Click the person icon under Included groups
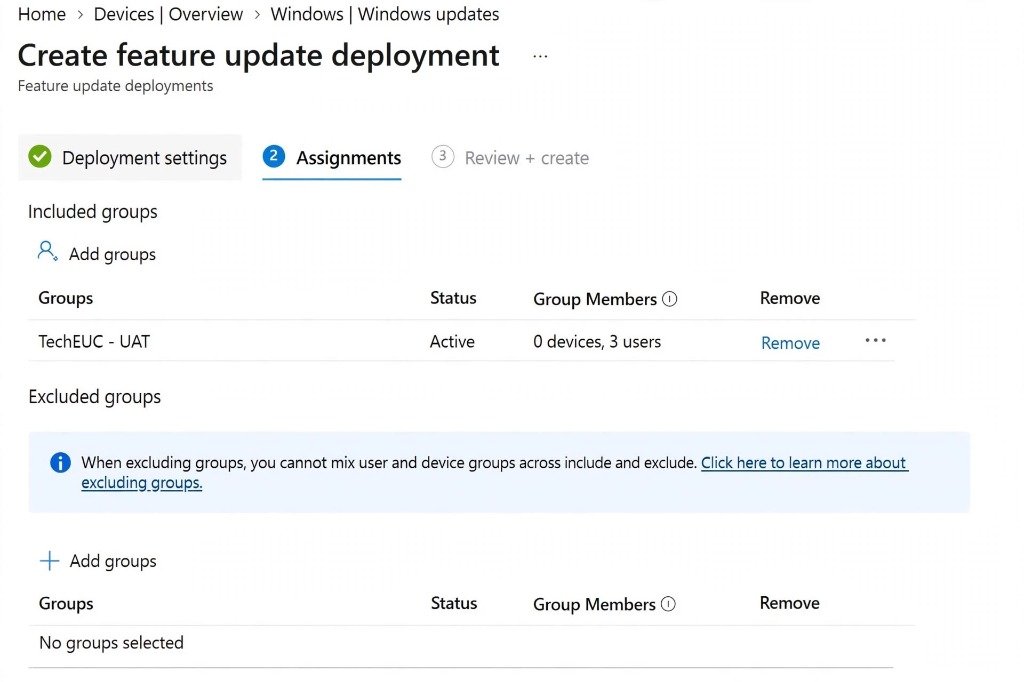This screenshot has width=1024, height=682. pos(47,252)
